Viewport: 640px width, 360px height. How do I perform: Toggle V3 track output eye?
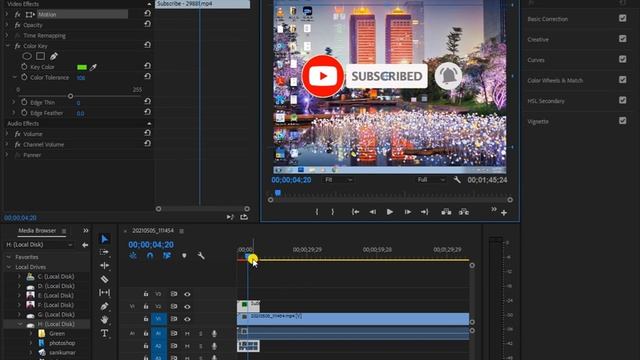click(187, 294)
